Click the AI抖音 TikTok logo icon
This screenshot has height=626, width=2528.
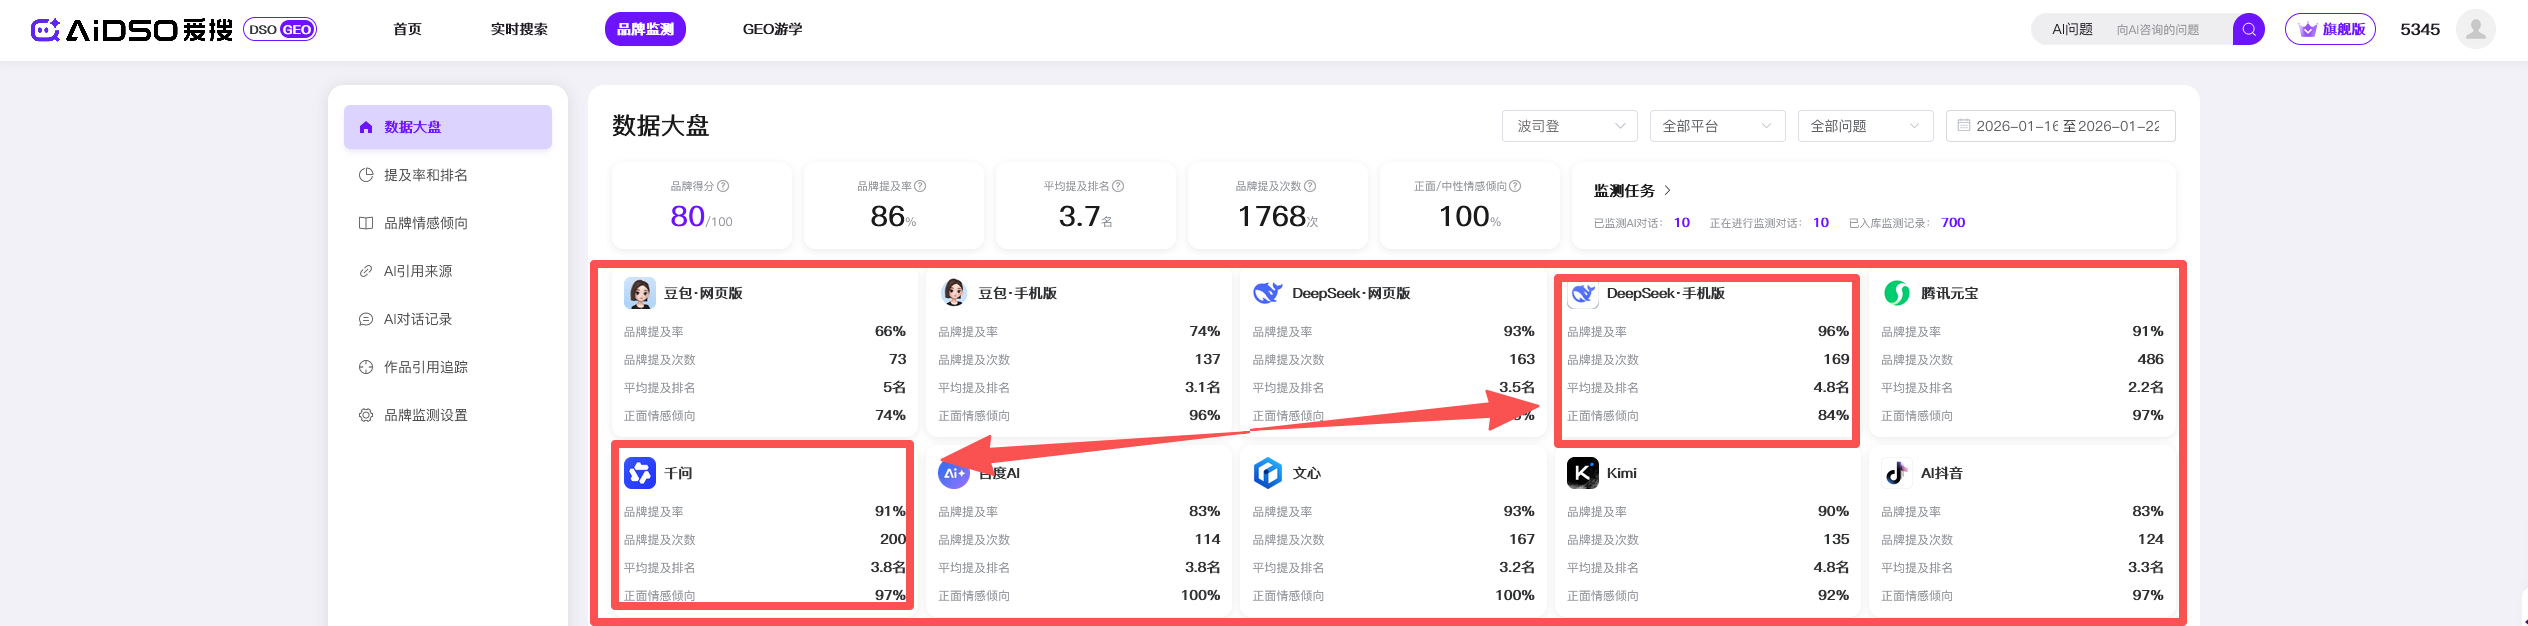1896,473
